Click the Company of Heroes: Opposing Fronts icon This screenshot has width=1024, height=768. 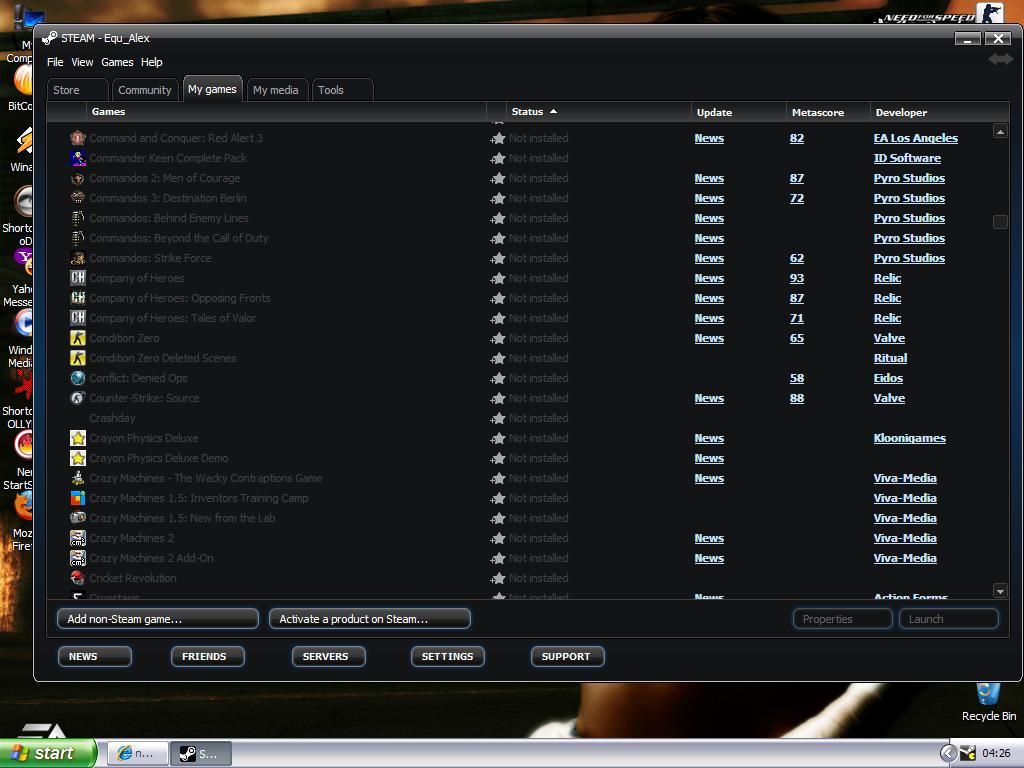click(78, 298)
